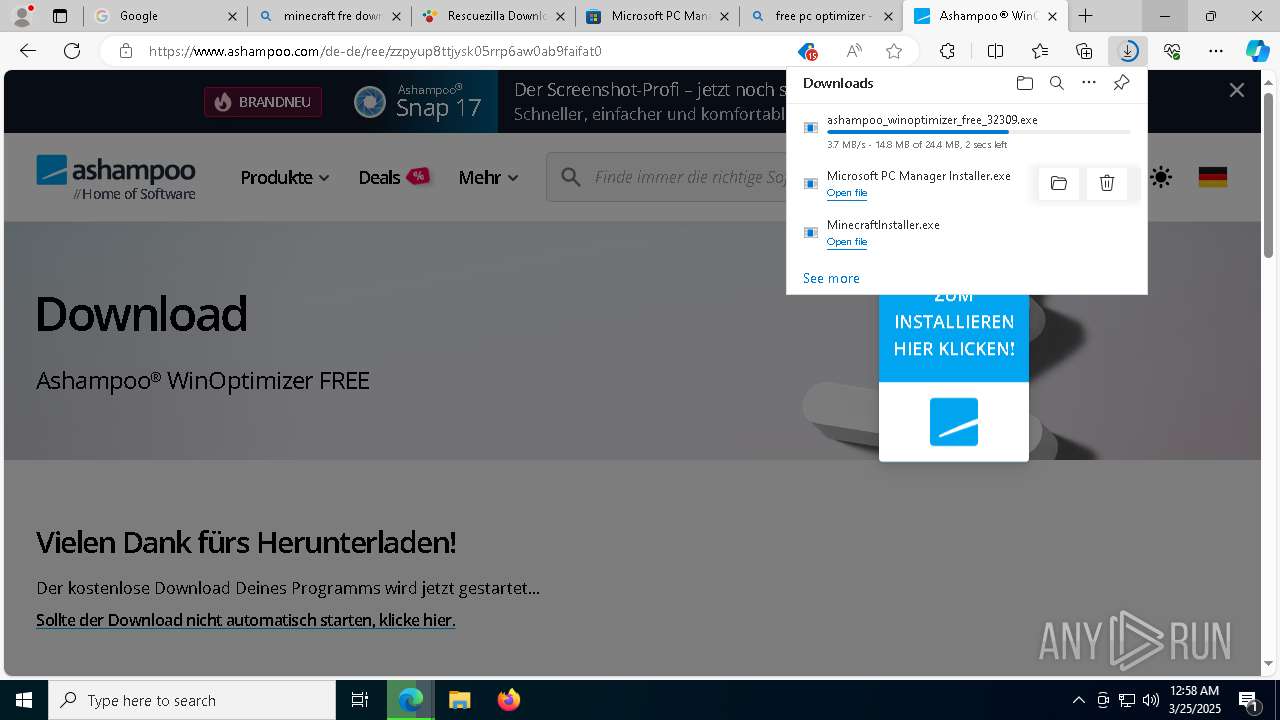
Task: Open File Explorer from the taskbar
Action: click(x=459, y=700)
